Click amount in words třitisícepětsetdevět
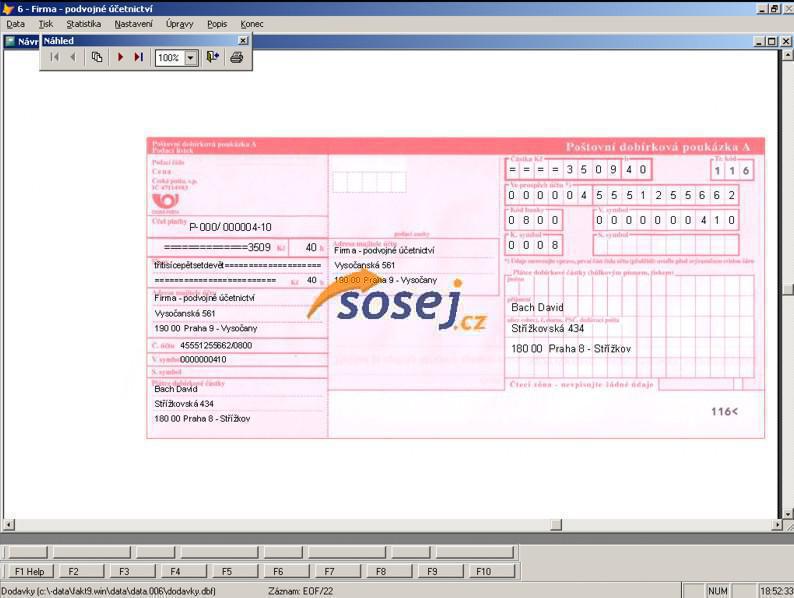794x598 pixels. pyautogui.click(x=189, y=265)
